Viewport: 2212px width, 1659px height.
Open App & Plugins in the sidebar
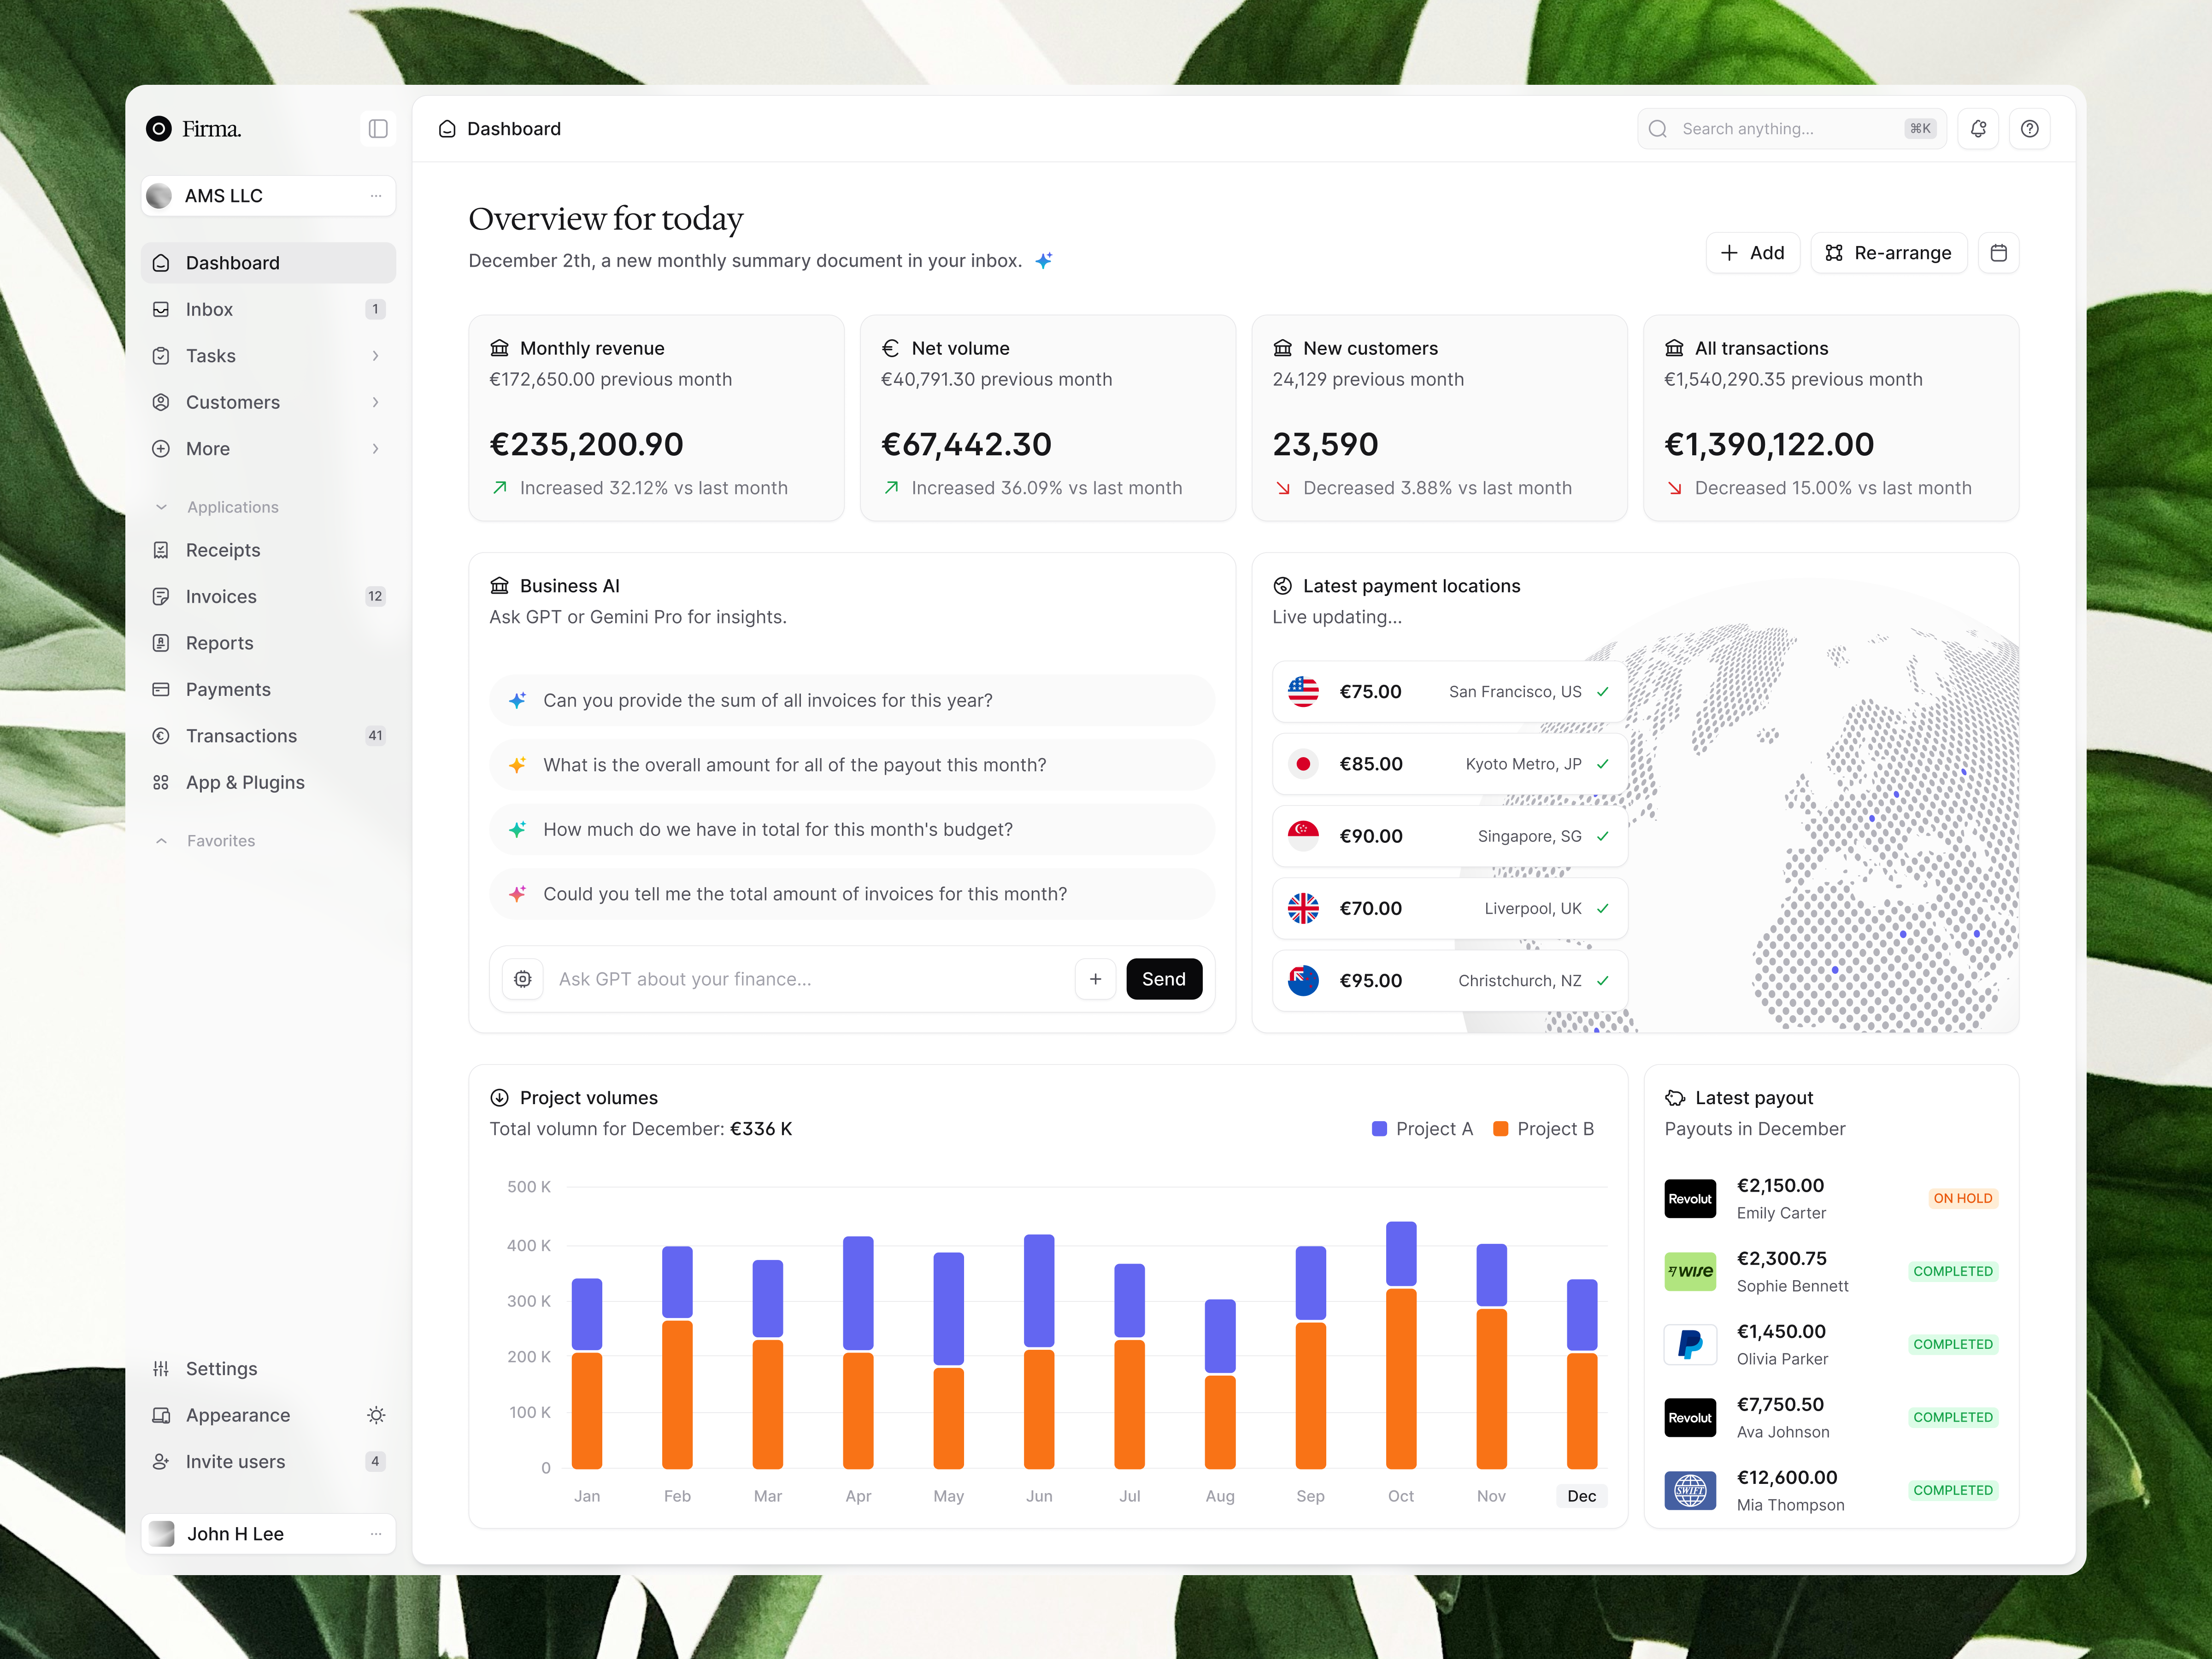(268, 783)
